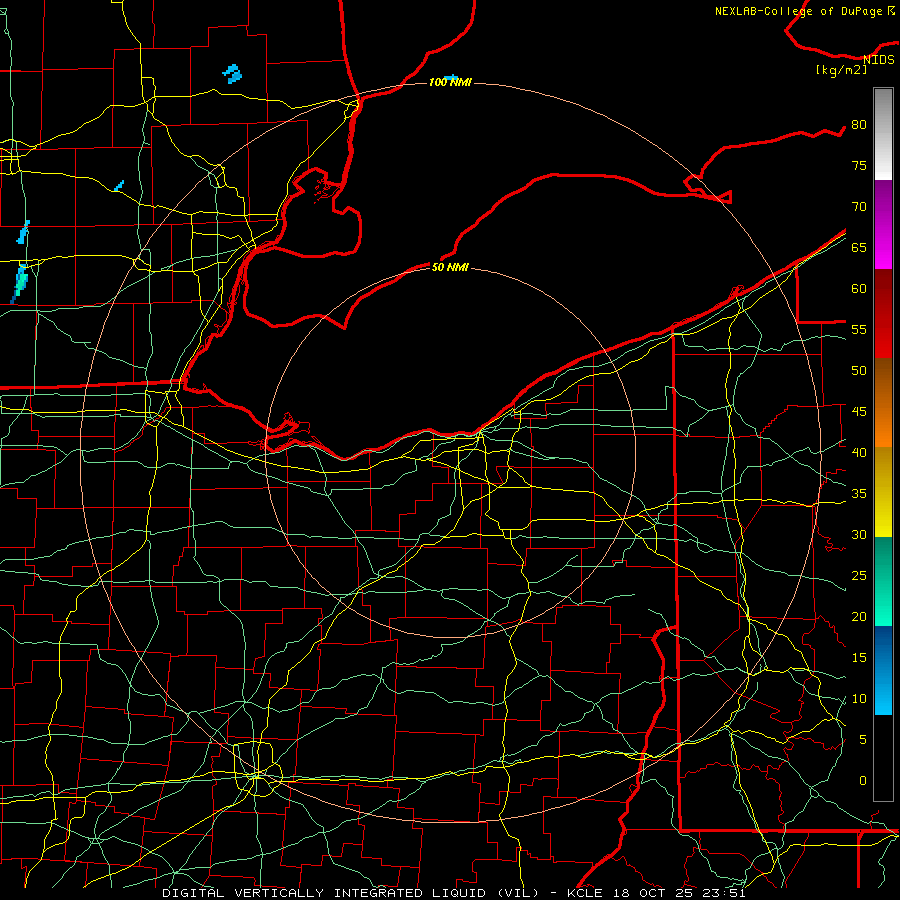Click the tiny cyan echo beside the 100 NMI label
Viewport: 900px width, 900px height.
pyautogui.click(x=452, y=77)
